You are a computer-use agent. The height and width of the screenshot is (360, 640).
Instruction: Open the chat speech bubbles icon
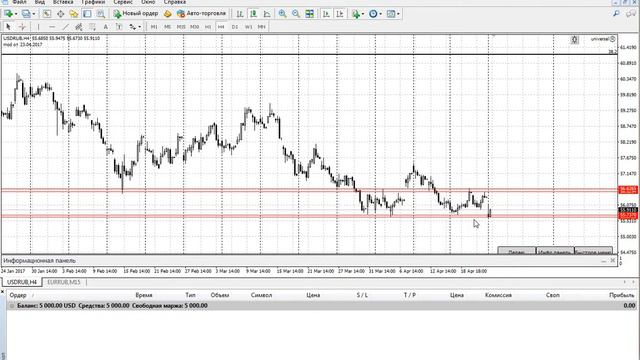pyautogui.click(x=631, y=14)
